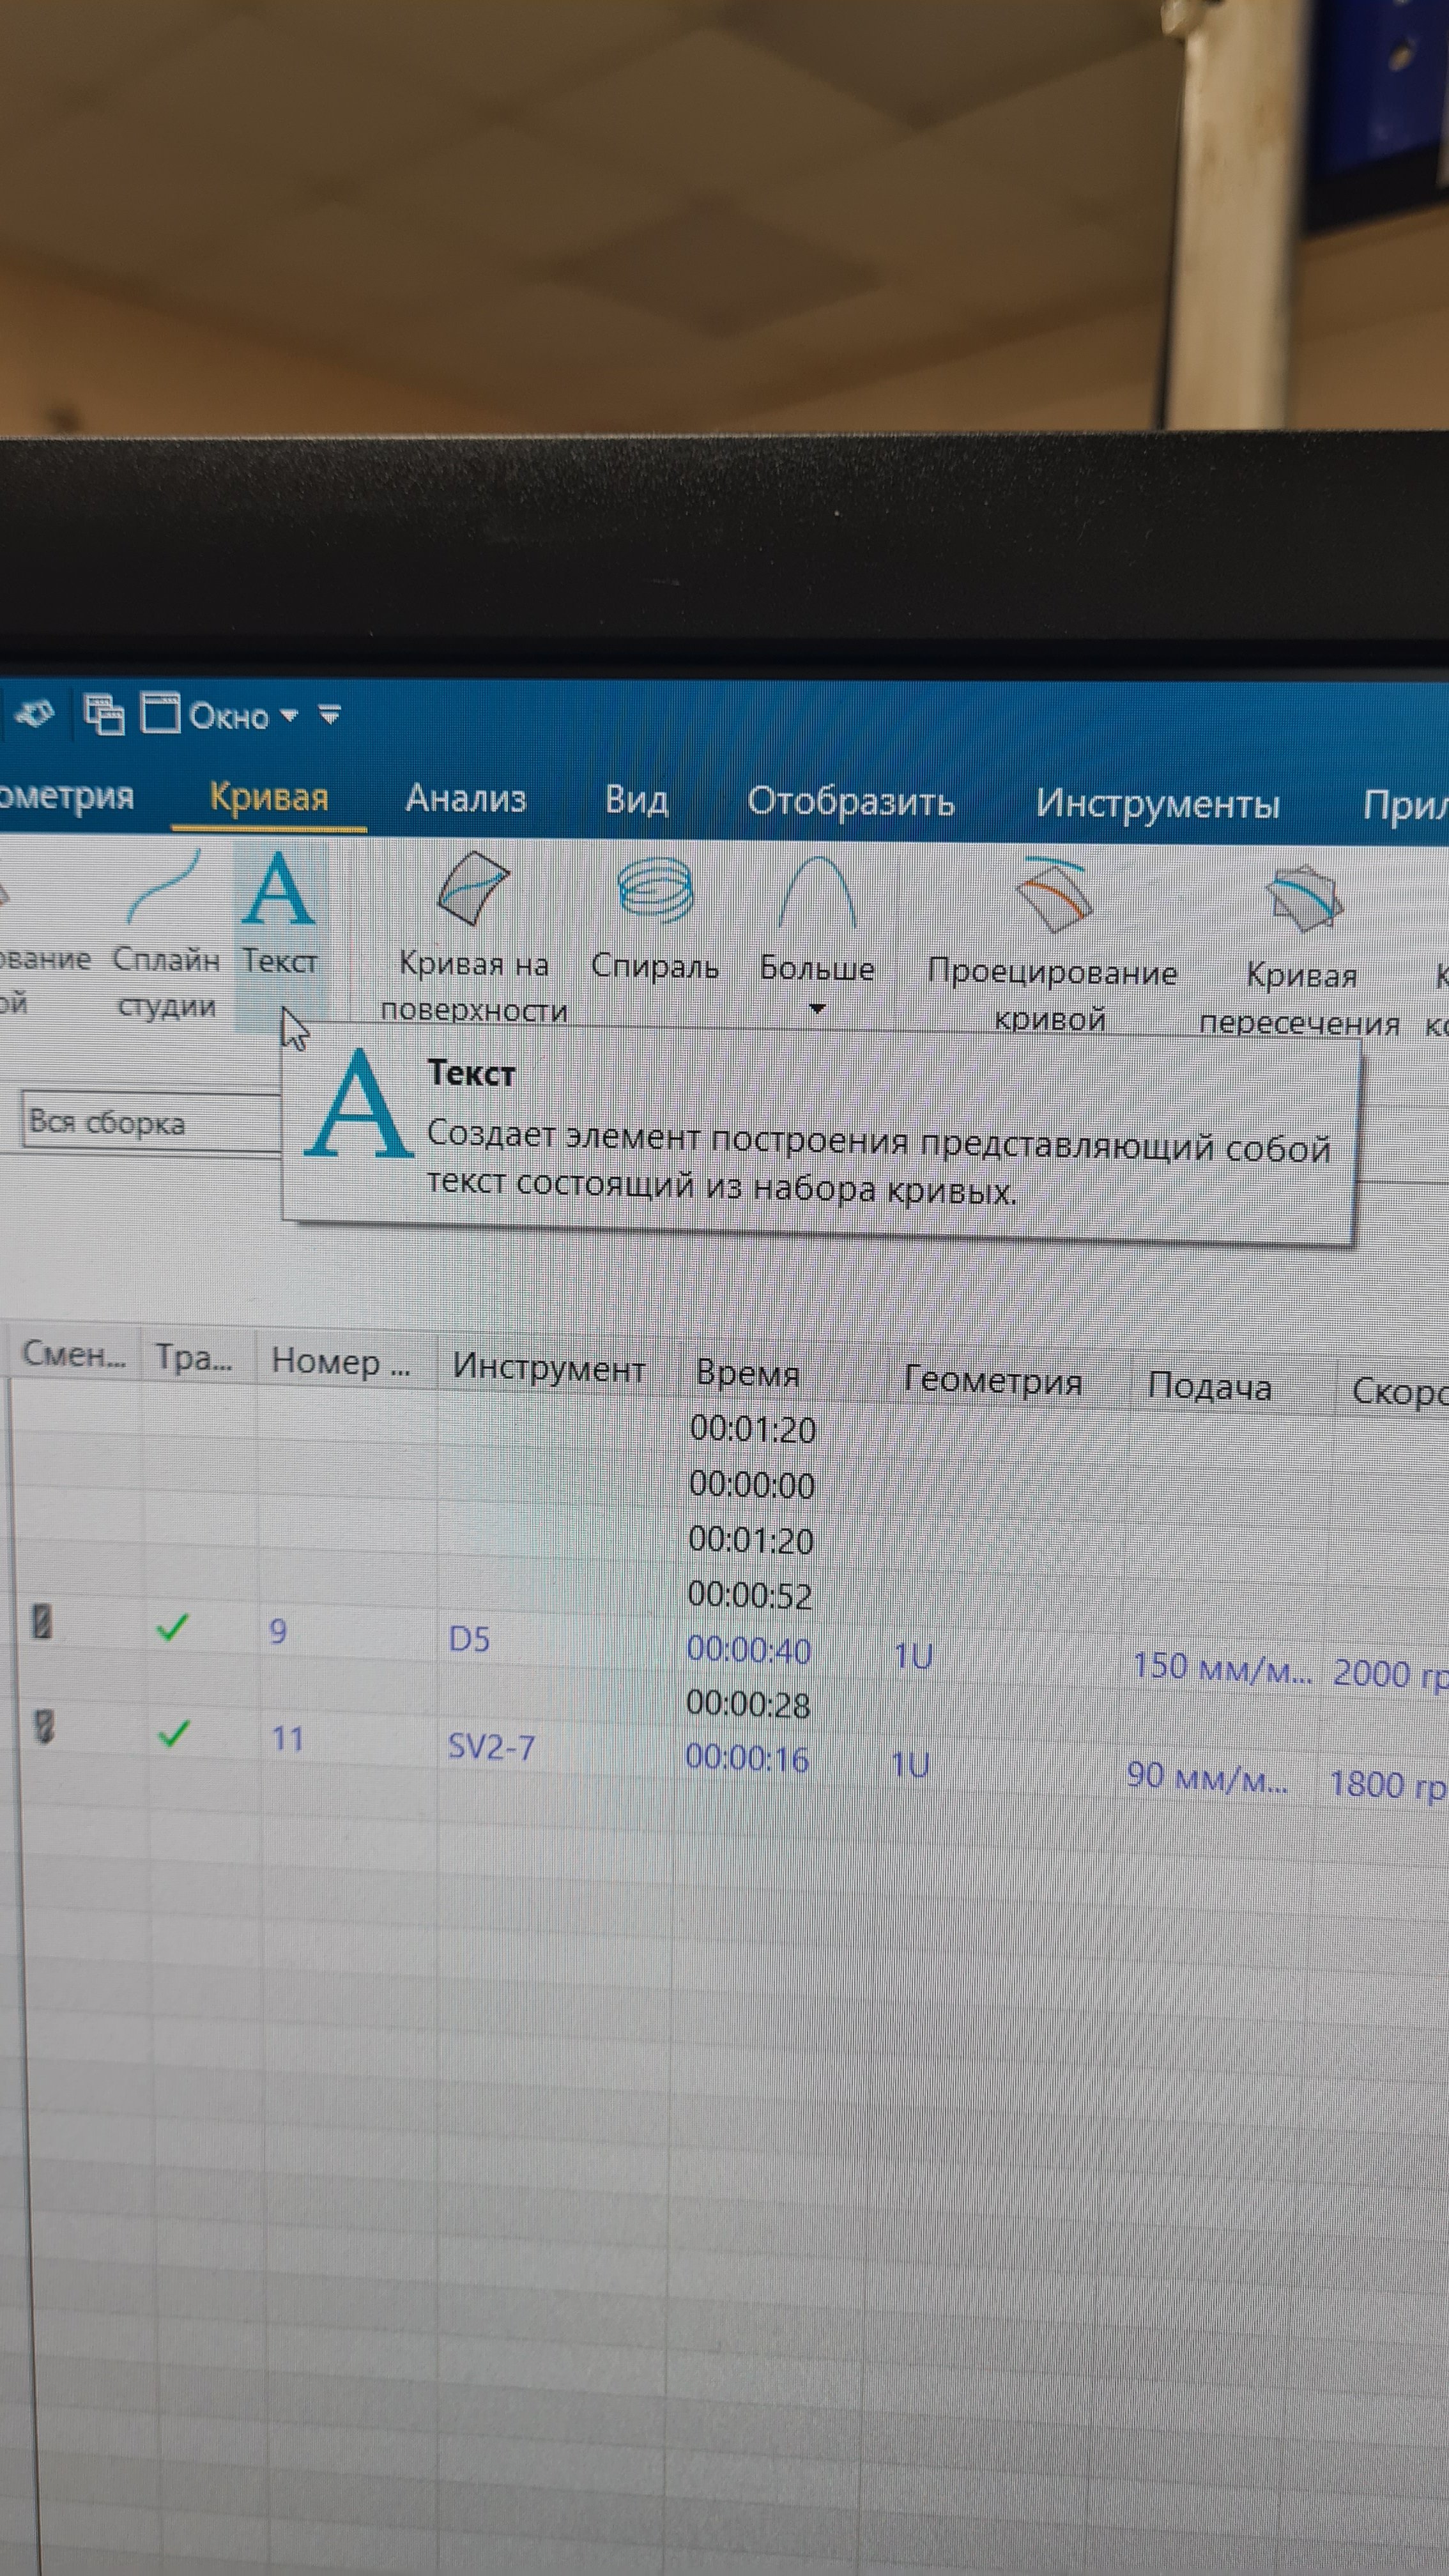Viewport: 1449px width, 2576px height.
Task: Select the Кривая на поверхности tool
Action: pyautogui.click(x=473, y=938)
